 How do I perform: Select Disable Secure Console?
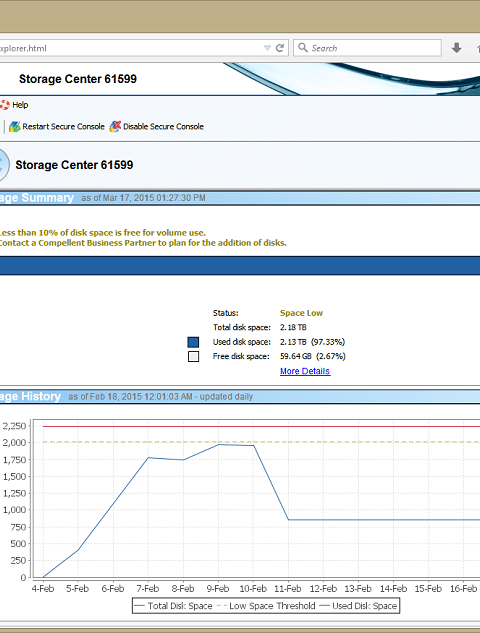[x=163, y=127]
